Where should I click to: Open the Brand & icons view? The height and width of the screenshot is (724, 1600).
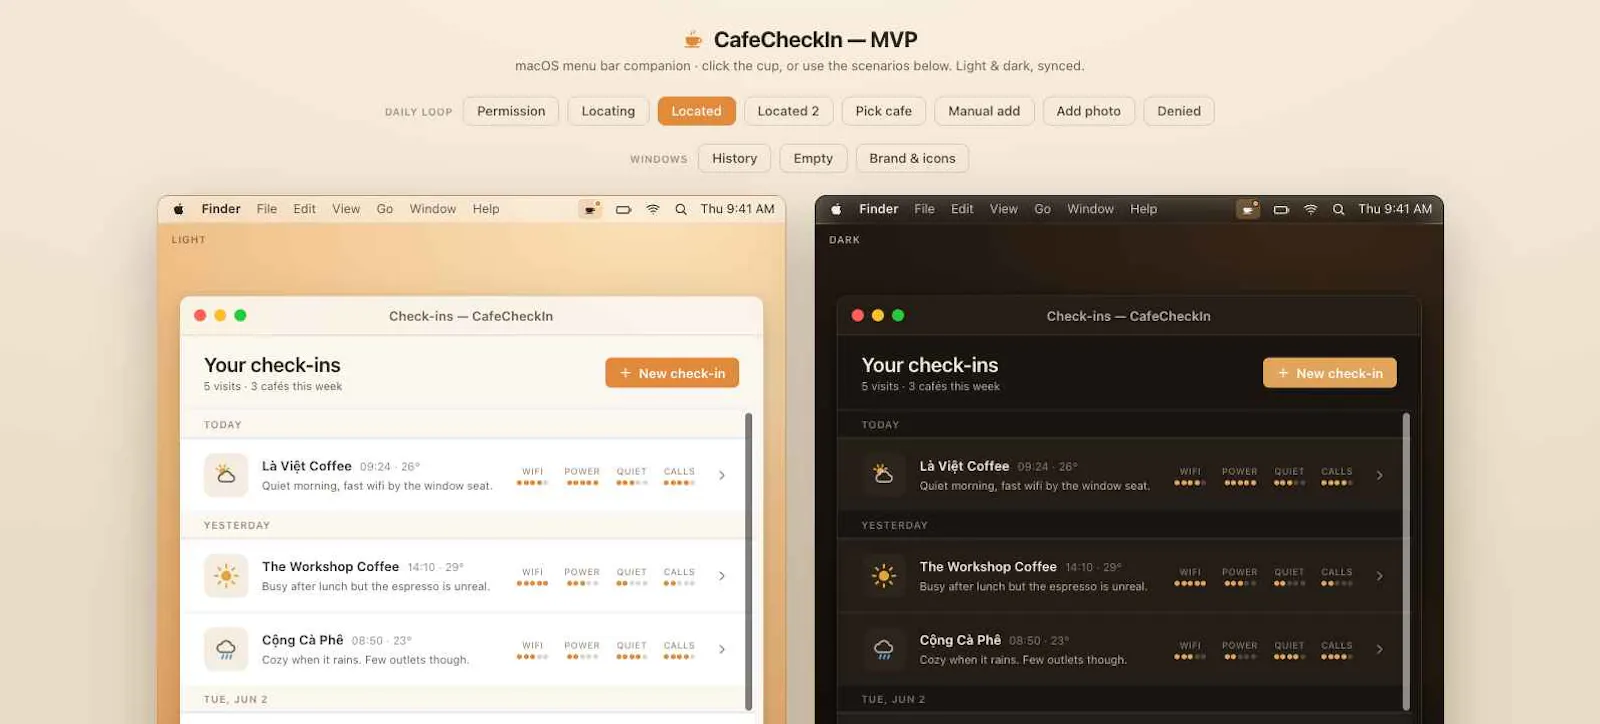point(912,158)
